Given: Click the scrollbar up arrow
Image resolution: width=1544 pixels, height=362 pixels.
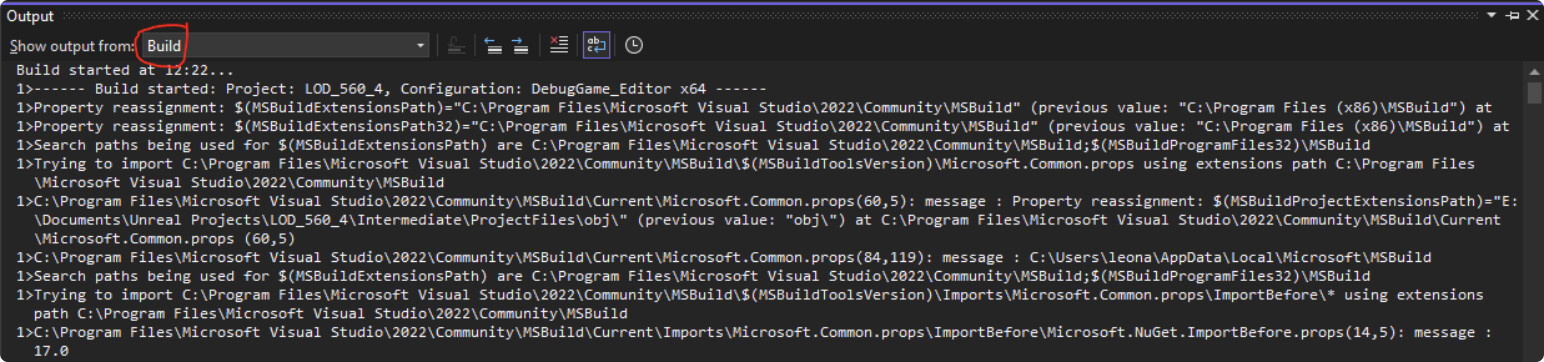Looking at the screenshot, I should click(x=1534, y=71).
